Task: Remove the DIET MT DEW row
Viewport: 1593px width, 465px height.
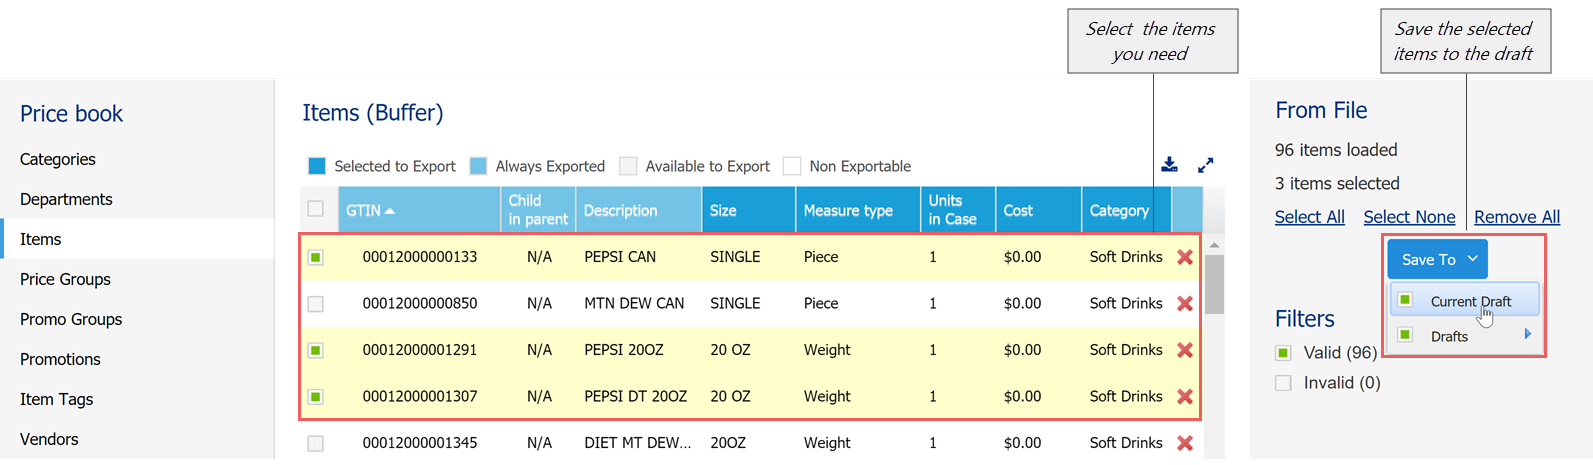Action: tap(1185, 442)
